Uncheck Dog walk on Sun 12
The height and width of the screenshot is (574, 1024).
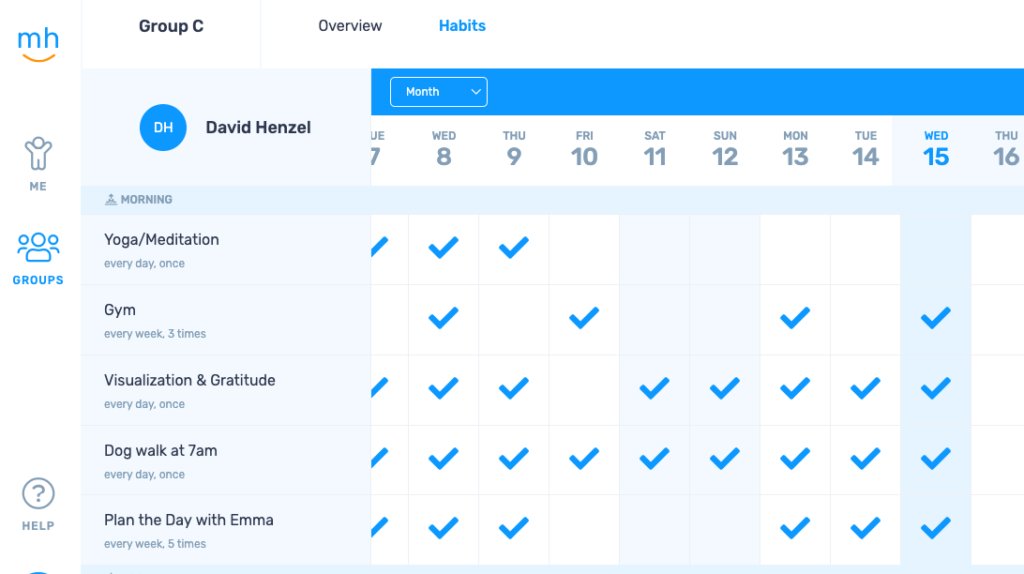pyautogui.click(x=725, y=459)
